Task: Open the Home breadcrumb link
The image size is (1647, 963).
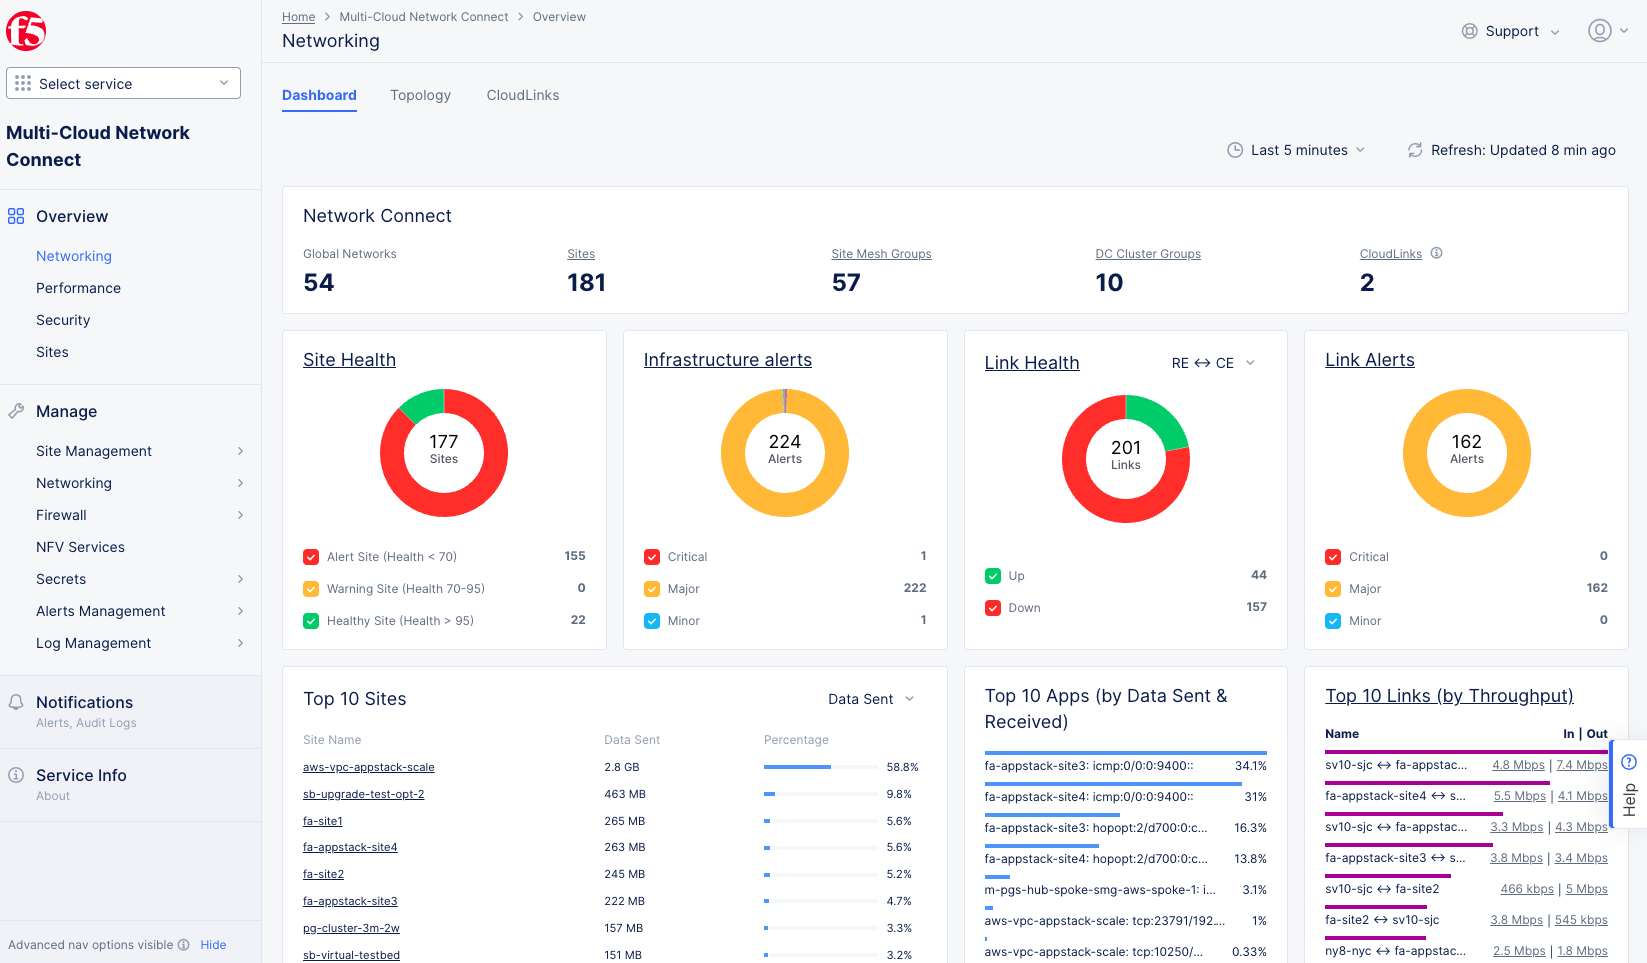Action: [298, 16]
